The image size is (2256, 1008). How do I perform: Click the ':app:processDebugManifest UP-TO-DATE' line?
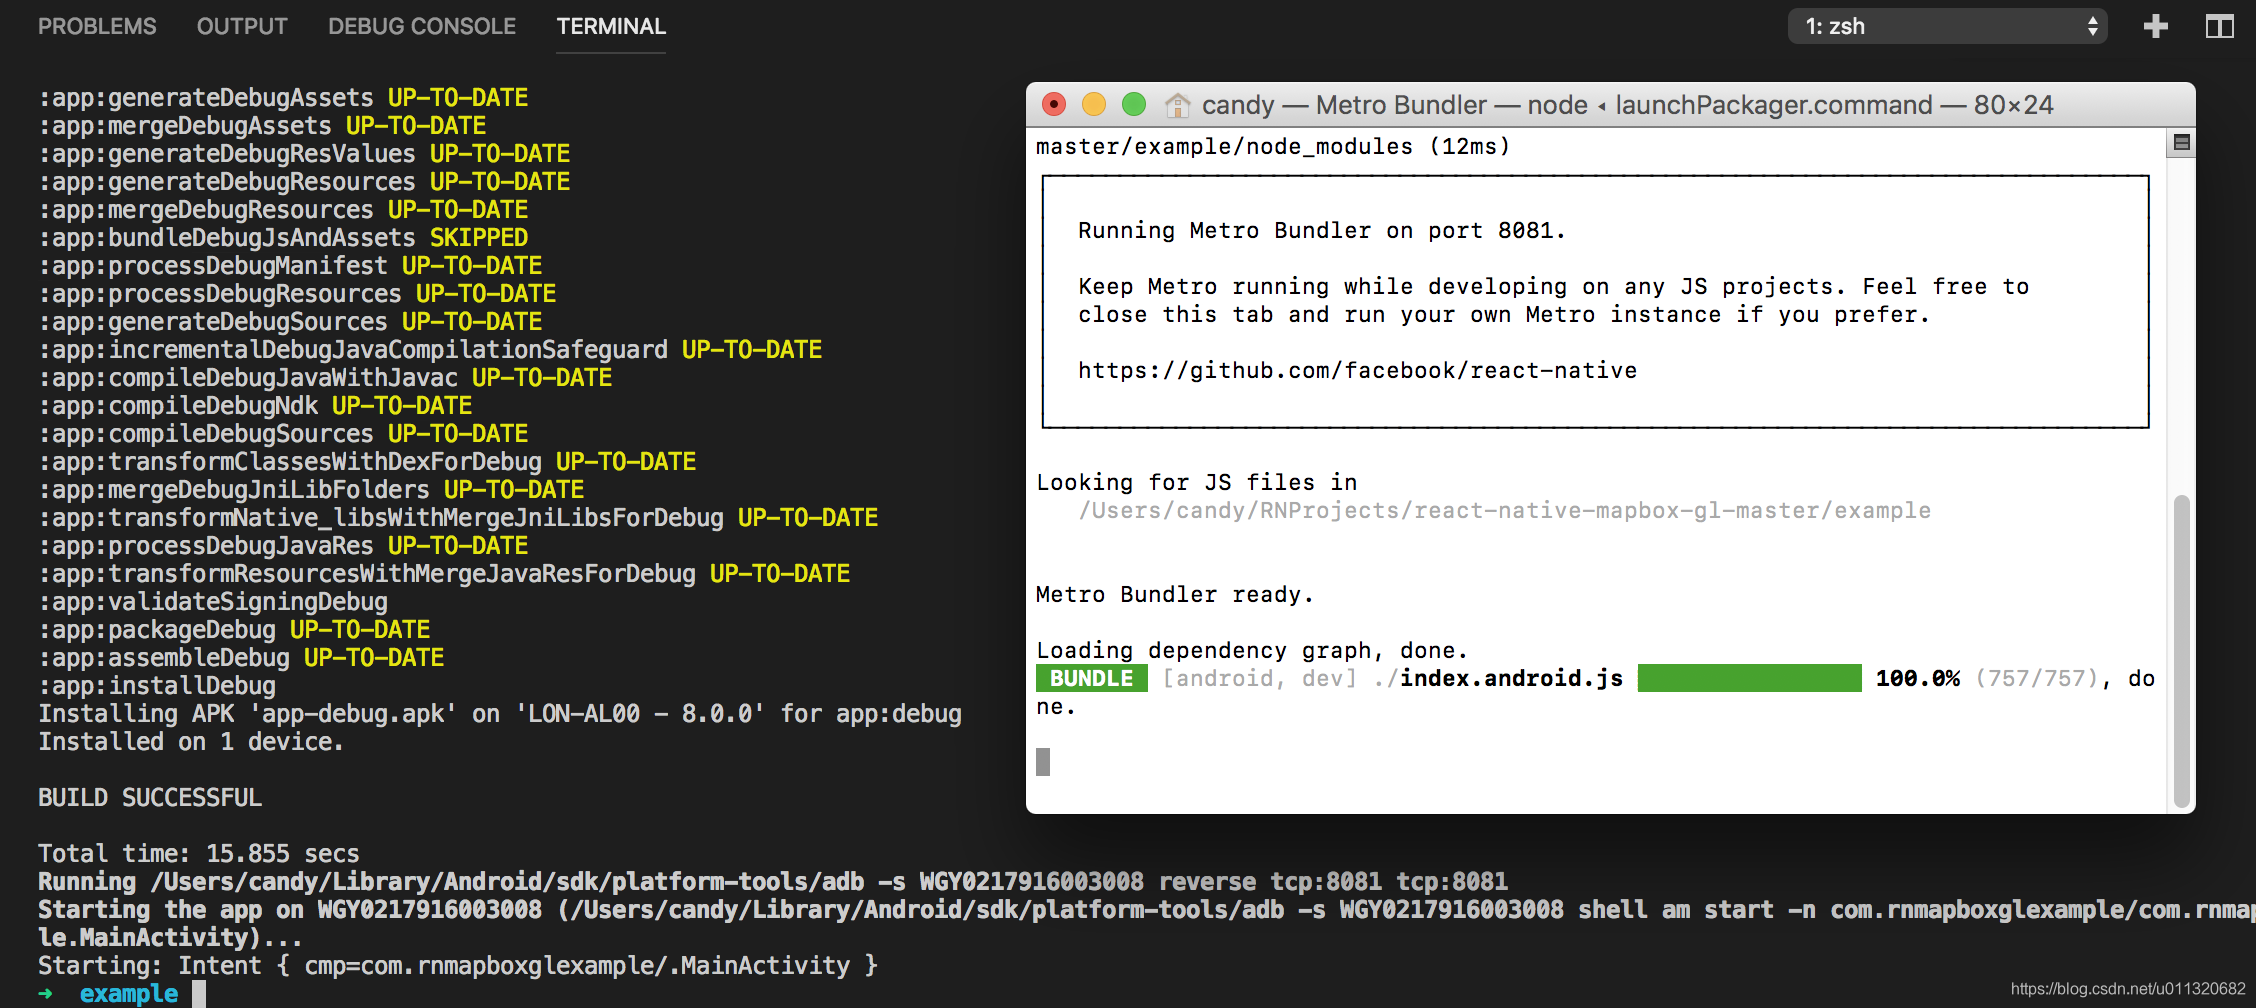[x=290, y=266]
